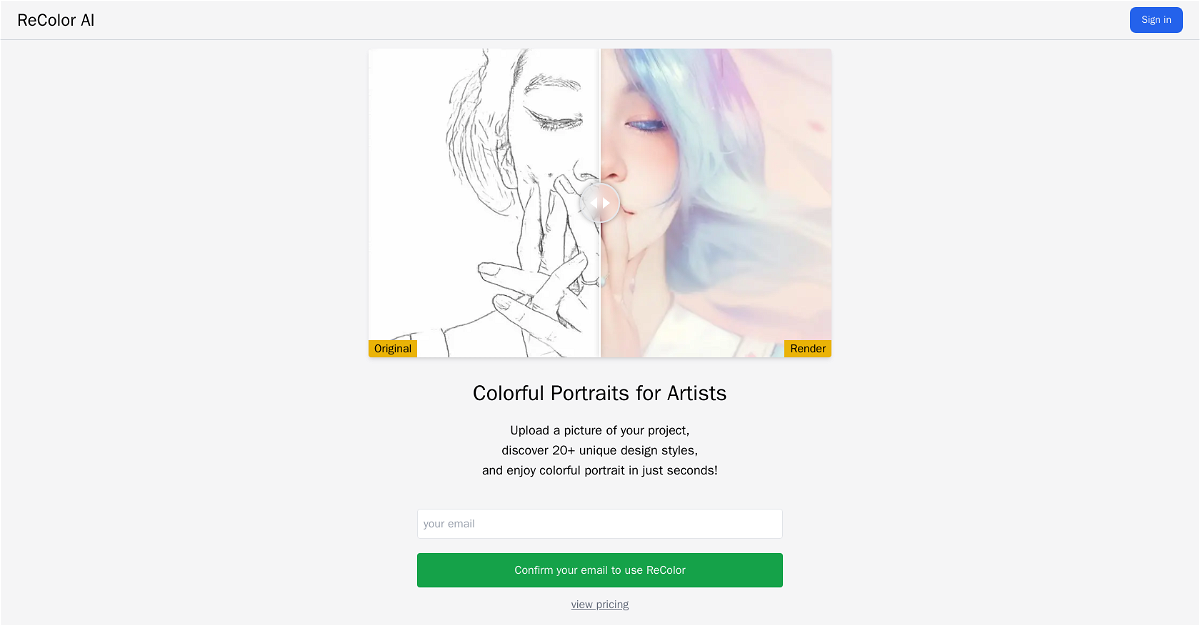This screenshot has width=1200, height=626.
Task: Click the blue eye in the colored render
Action: click(646, 126)
